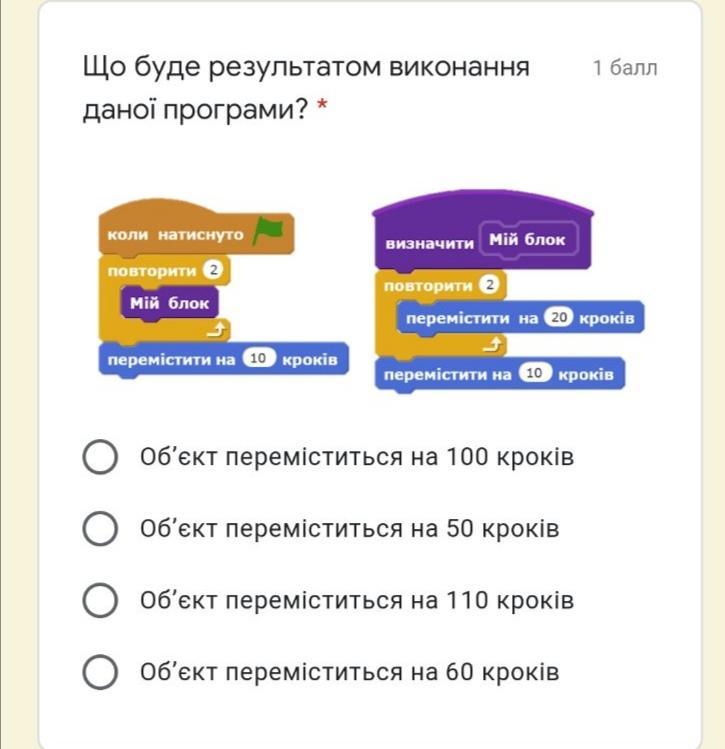
Task: Click number 2 in right repeat block
Action: coord(490,286)
